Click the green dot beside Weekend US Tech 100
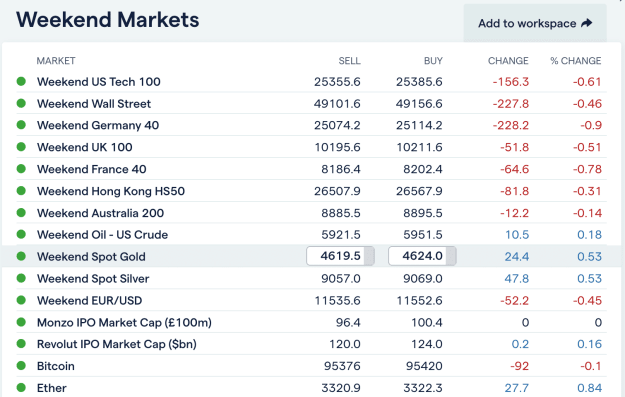This screenshot has width=625, height=397. [21, 81]
